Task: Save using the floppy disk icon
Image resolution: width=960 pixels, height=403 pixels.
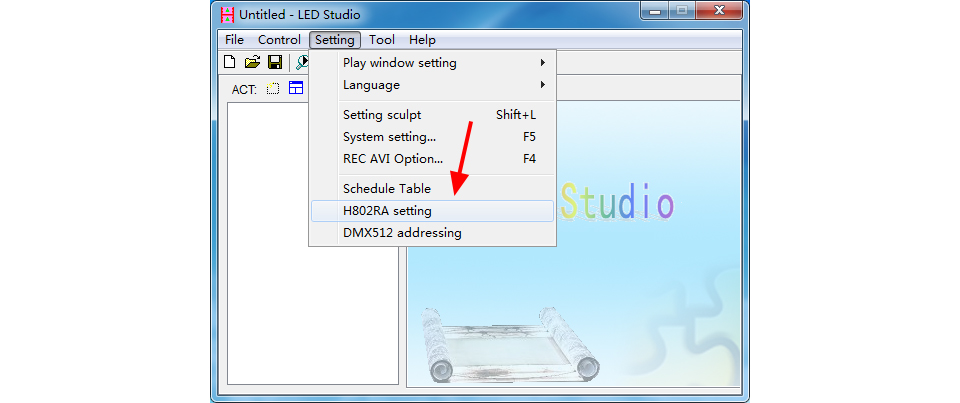Action: (275, 62)
